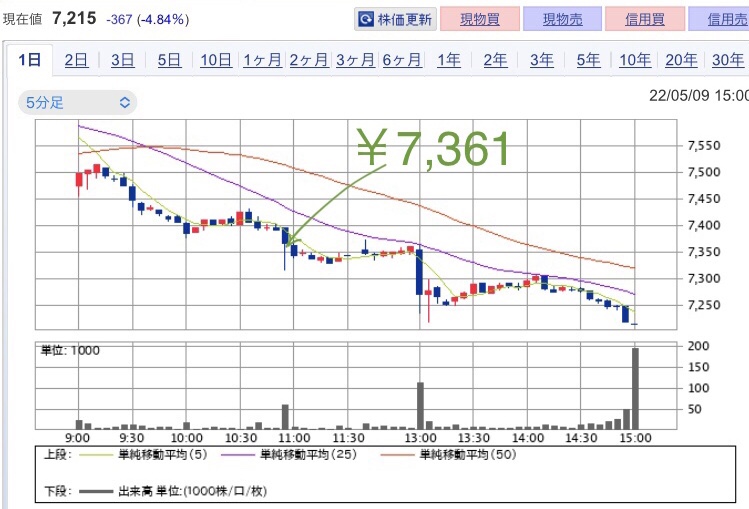Viewport: 749px width, 509px height.
Task: Click the 15:00 time axis label
Action: 635,438
